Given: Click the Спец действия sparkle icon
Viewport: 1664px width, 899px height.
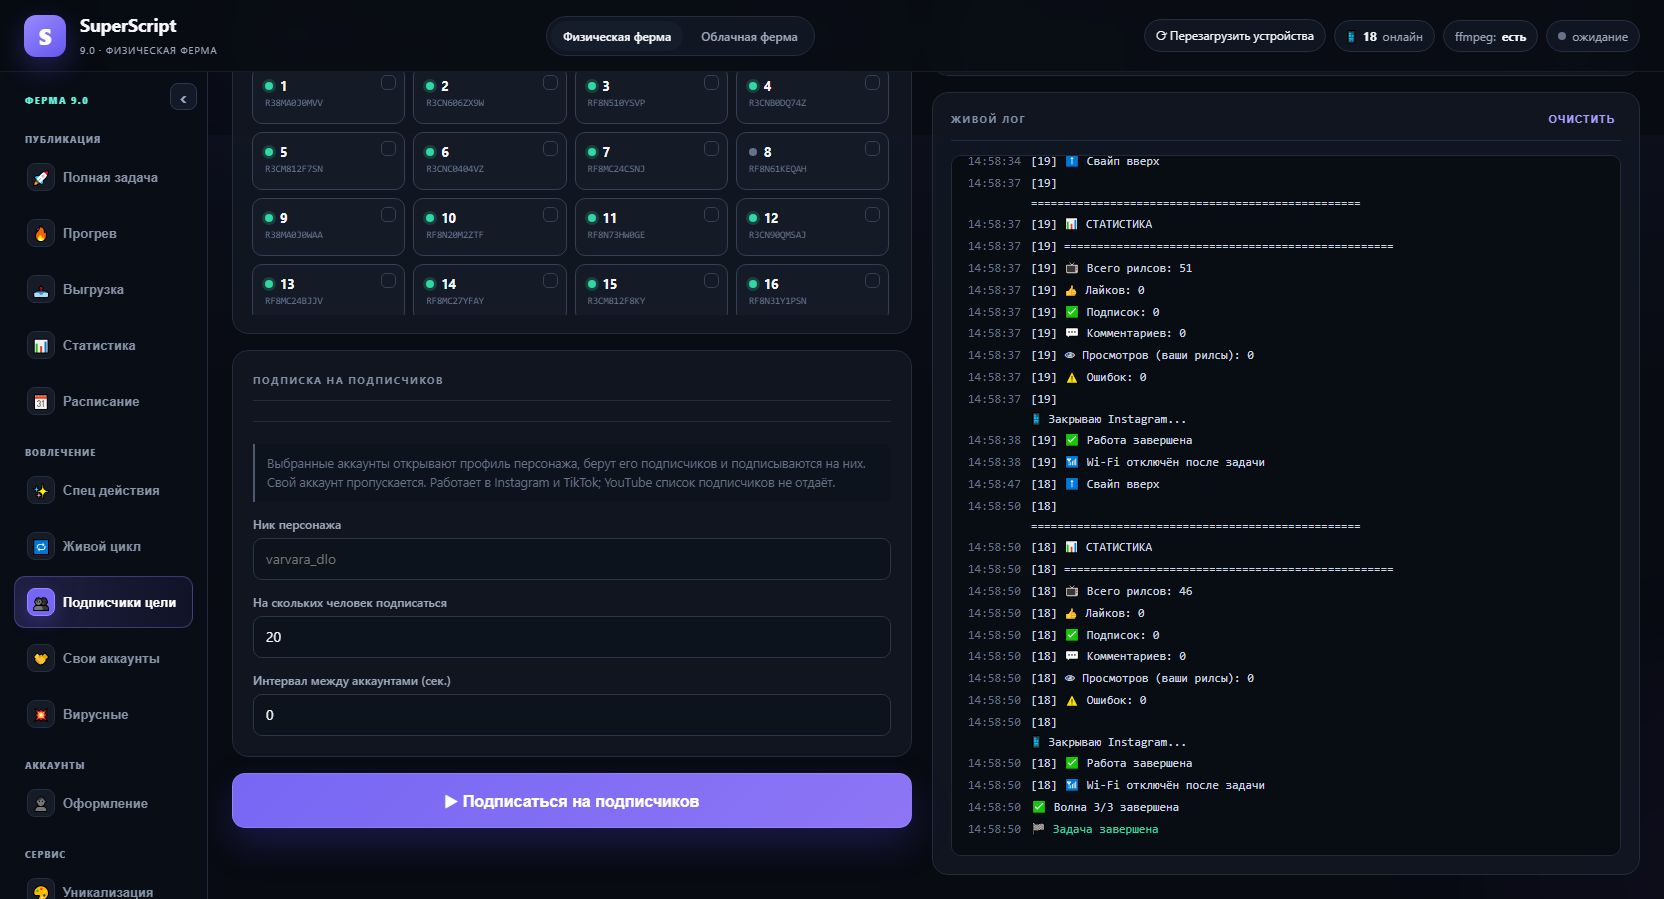Looking at the screenshot, I should point(41,491).
